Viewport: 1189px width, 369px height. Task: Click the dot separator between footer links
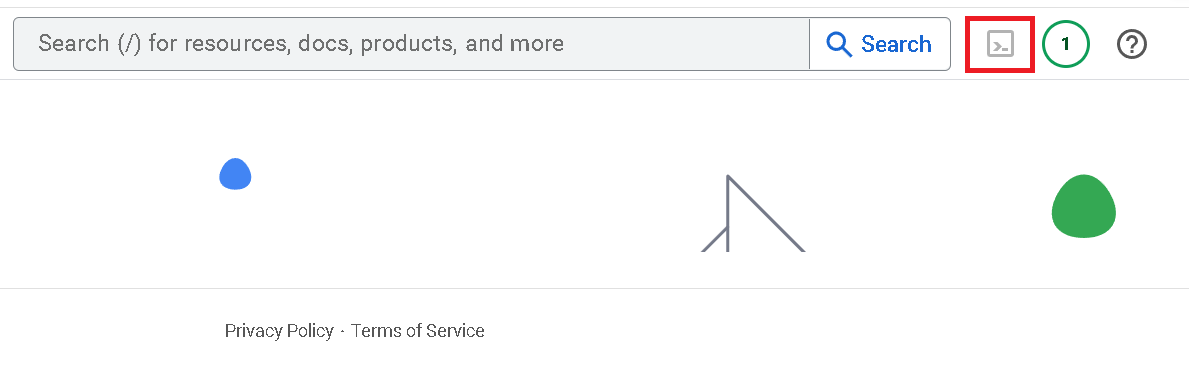(342, 332)
